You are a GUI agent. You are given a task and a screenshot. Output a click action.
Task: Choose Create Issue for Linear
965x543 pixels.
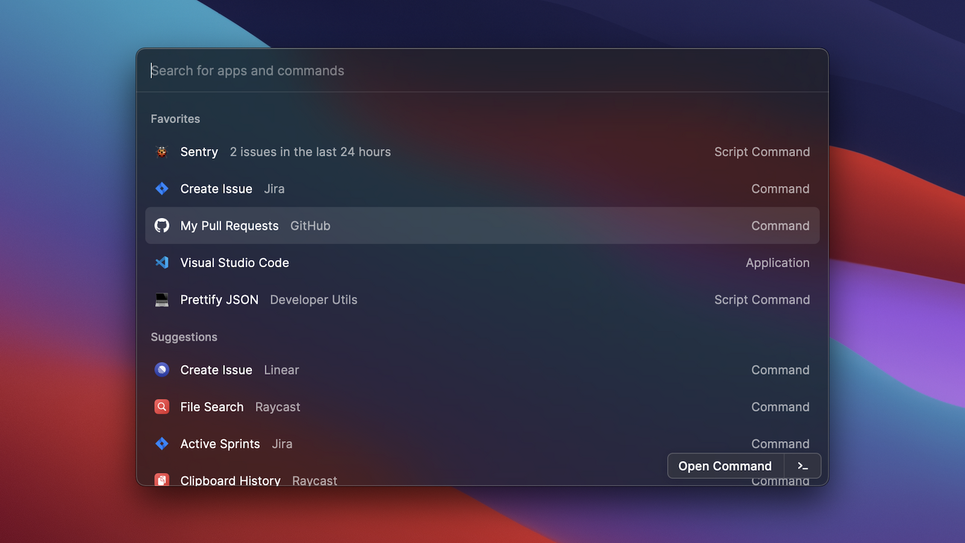(482, 369)
